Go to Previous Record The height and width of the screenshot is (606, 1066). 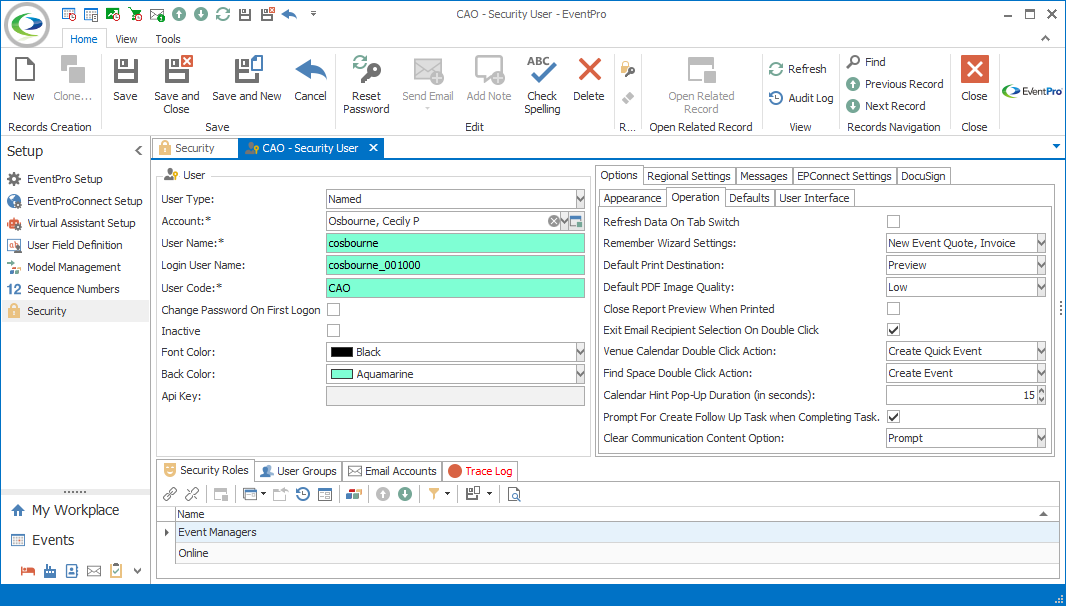(894, 84)
